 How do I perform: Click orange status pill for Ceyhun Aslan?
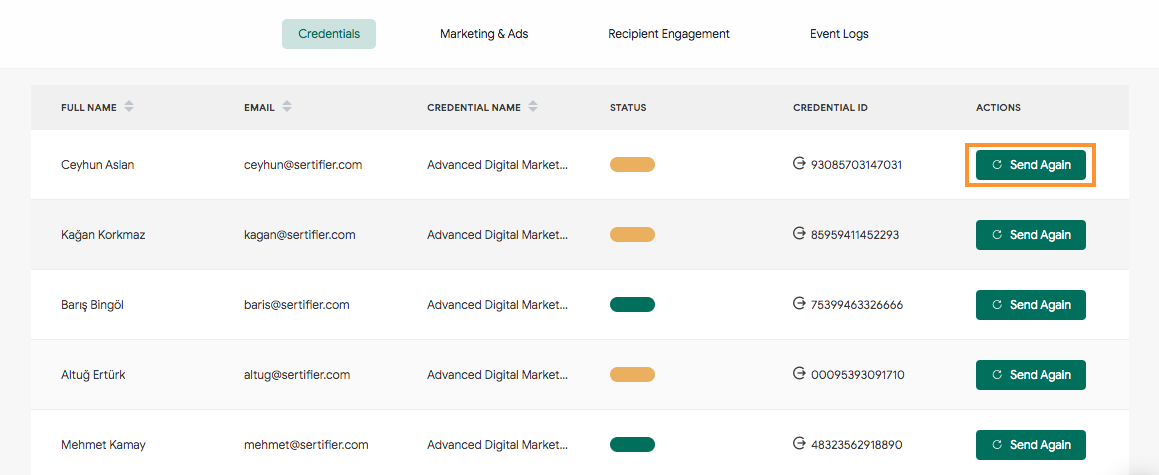[x=632, y=165]
